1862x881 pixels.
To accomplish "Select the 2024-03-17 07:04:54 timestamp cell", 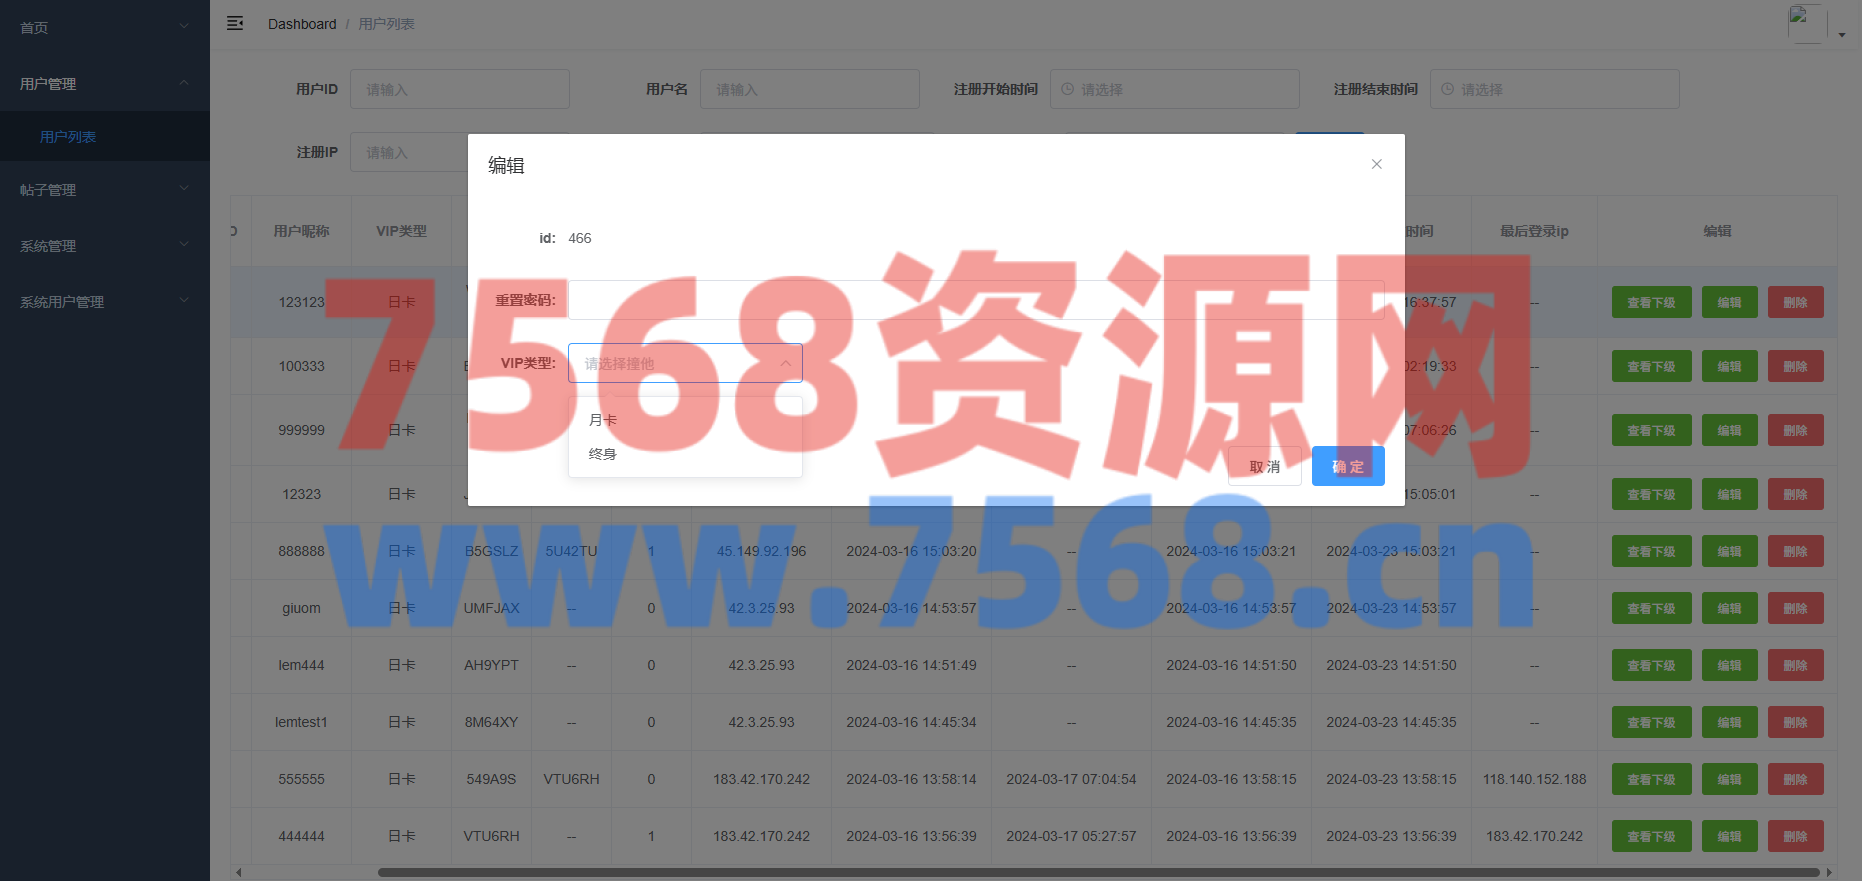I will point(1071,779).
